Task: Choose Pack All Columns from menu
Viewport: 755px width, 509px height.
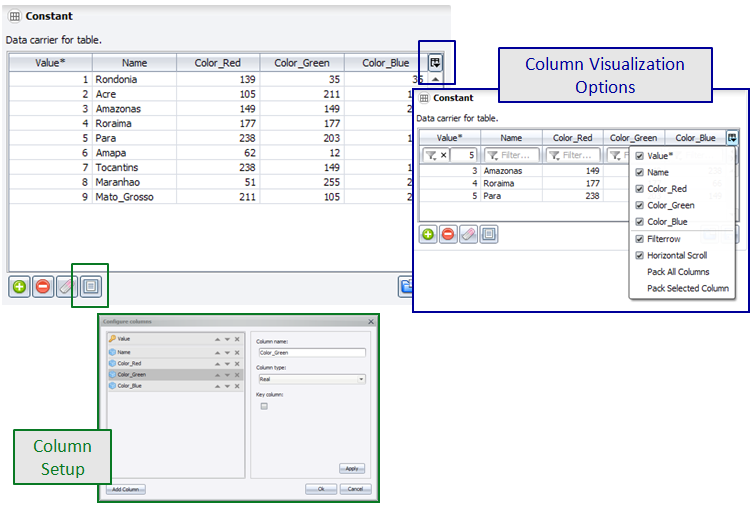Action: pyautogui.click(x=677, y=272)
